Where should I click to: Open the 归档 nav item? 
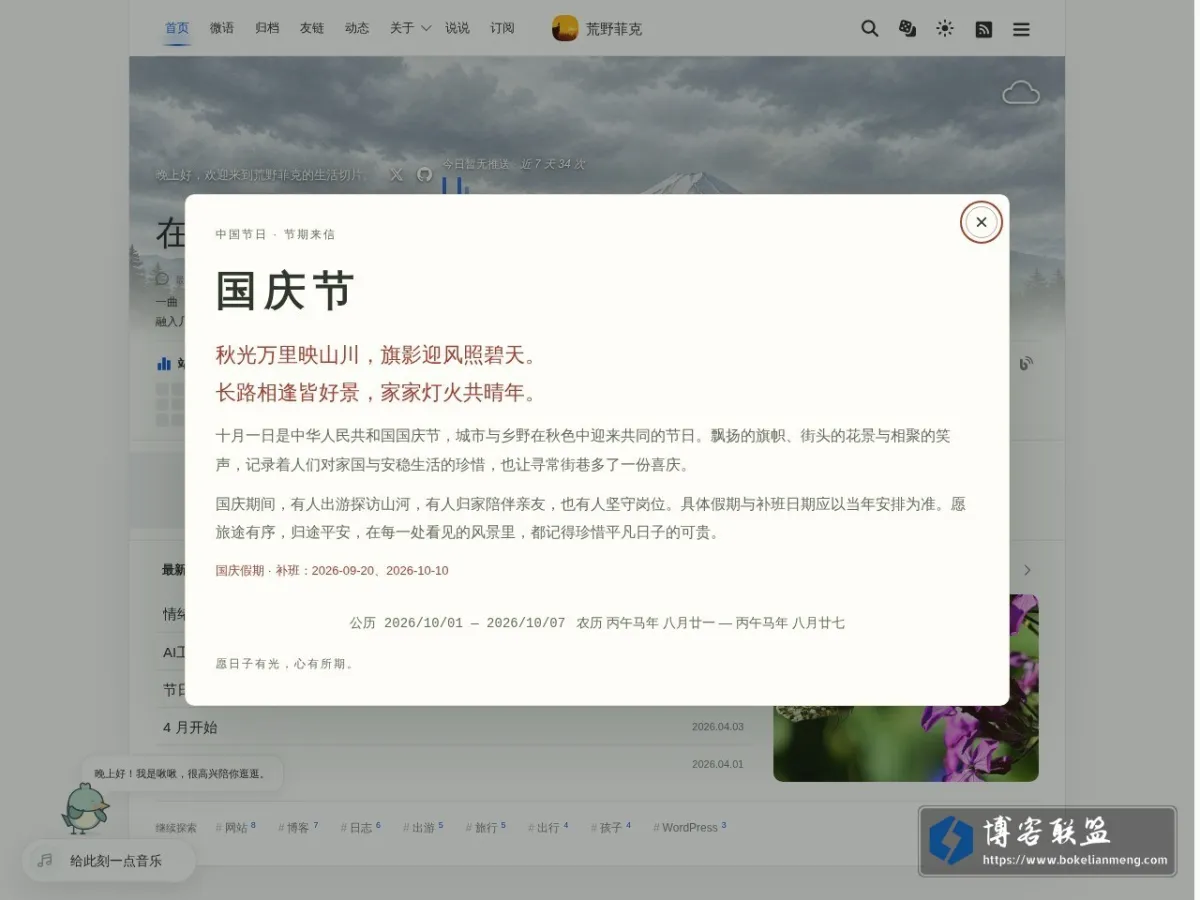click(267, 28)
